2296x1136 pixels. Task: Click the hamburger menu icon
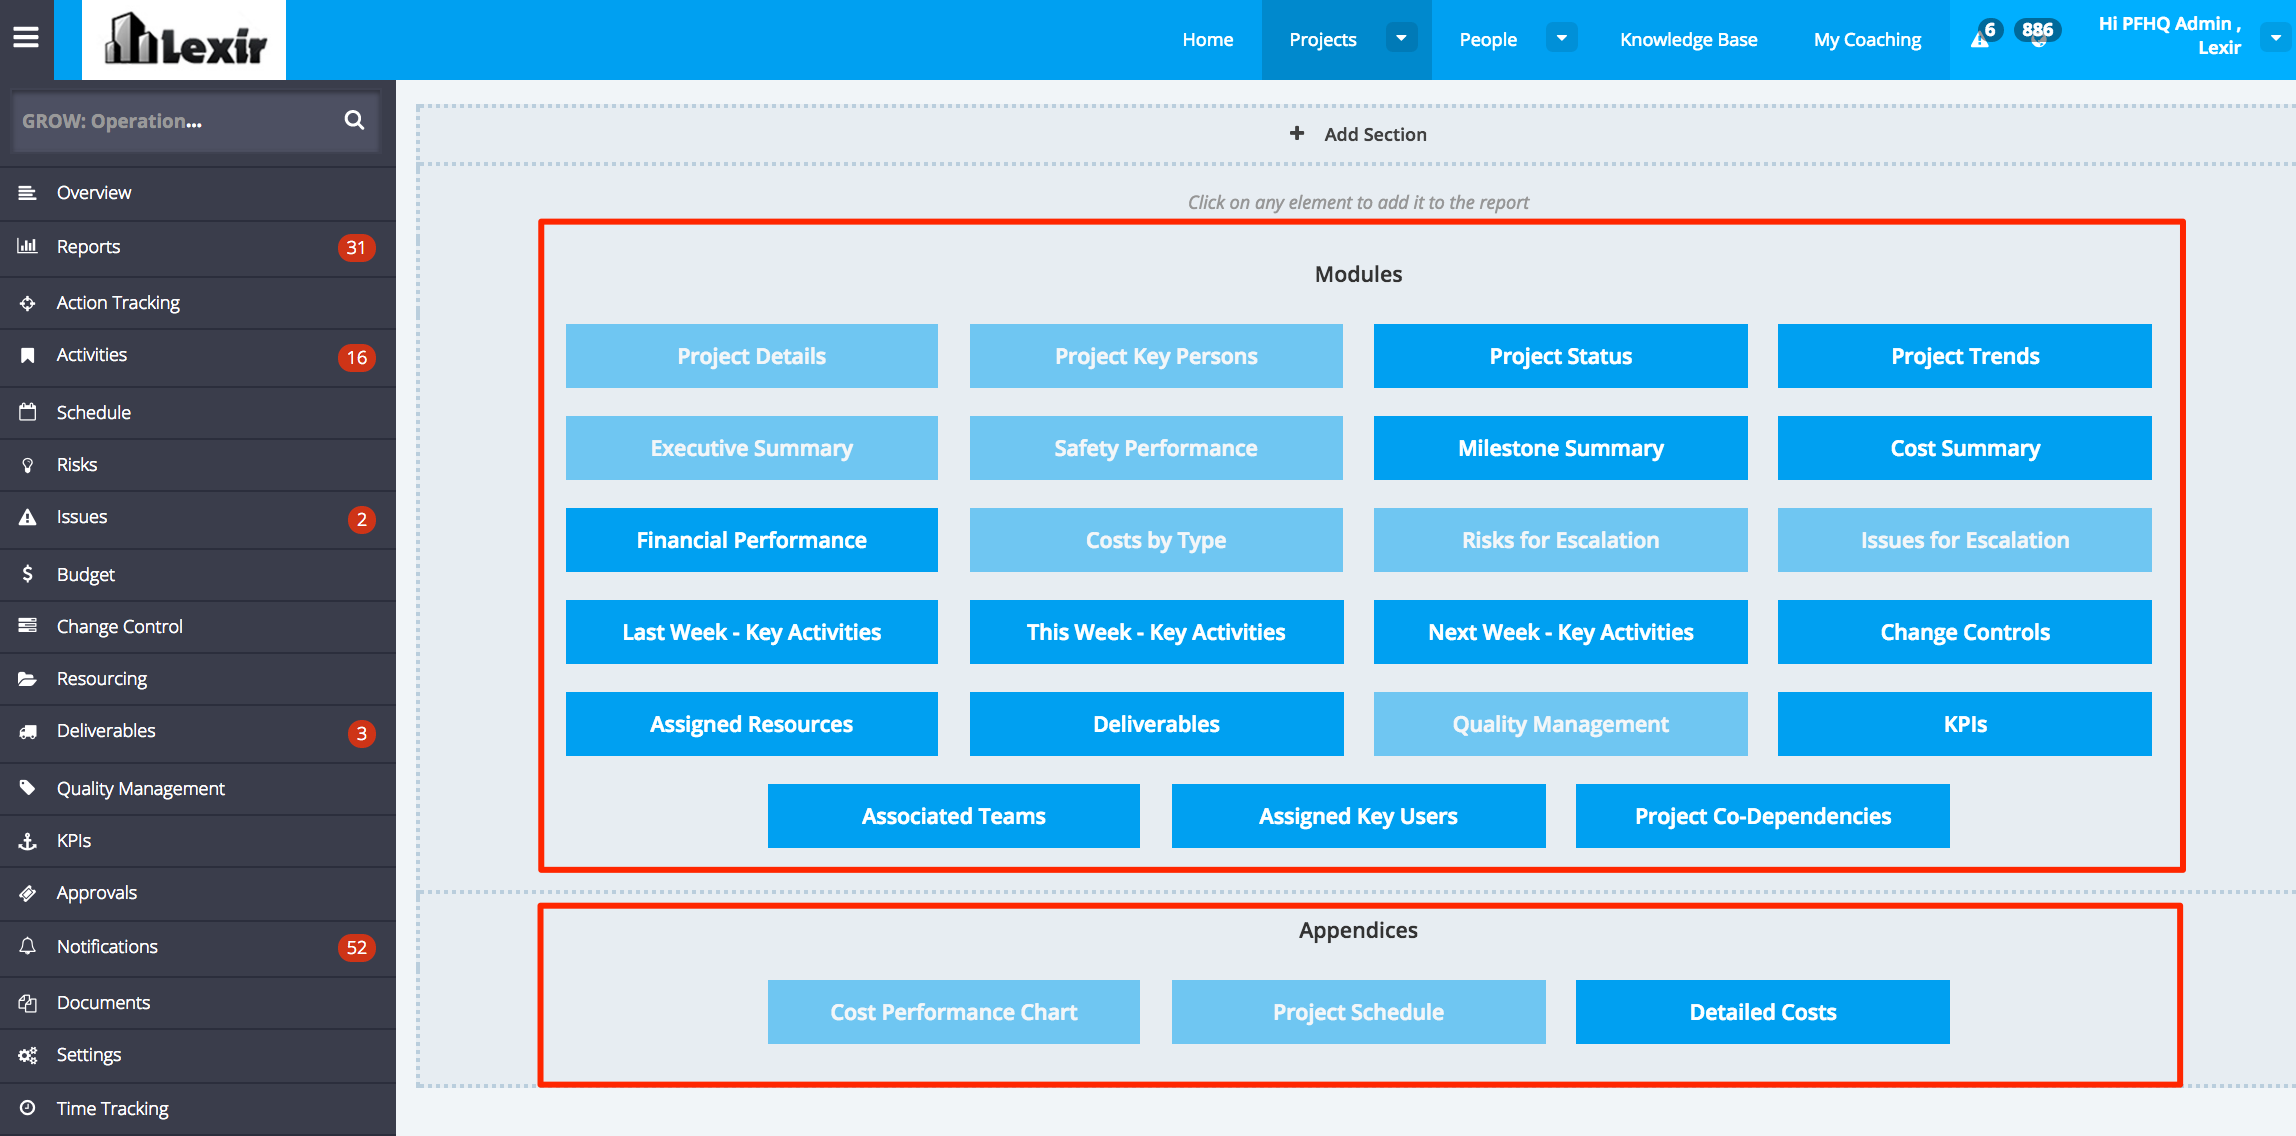click(26, 38)
